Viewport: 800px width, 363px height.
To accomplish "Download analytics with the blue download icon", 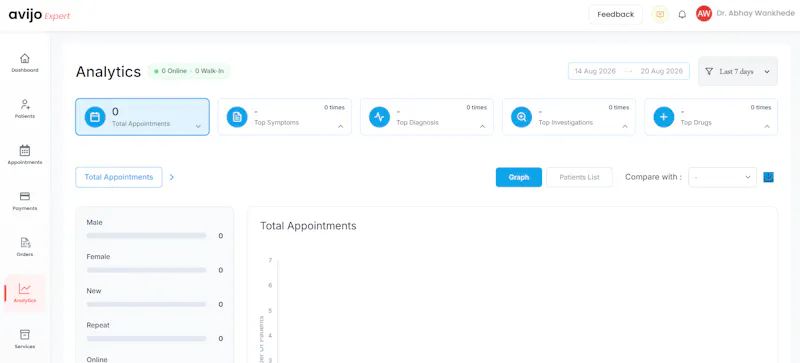I will [x=768, y=177].
